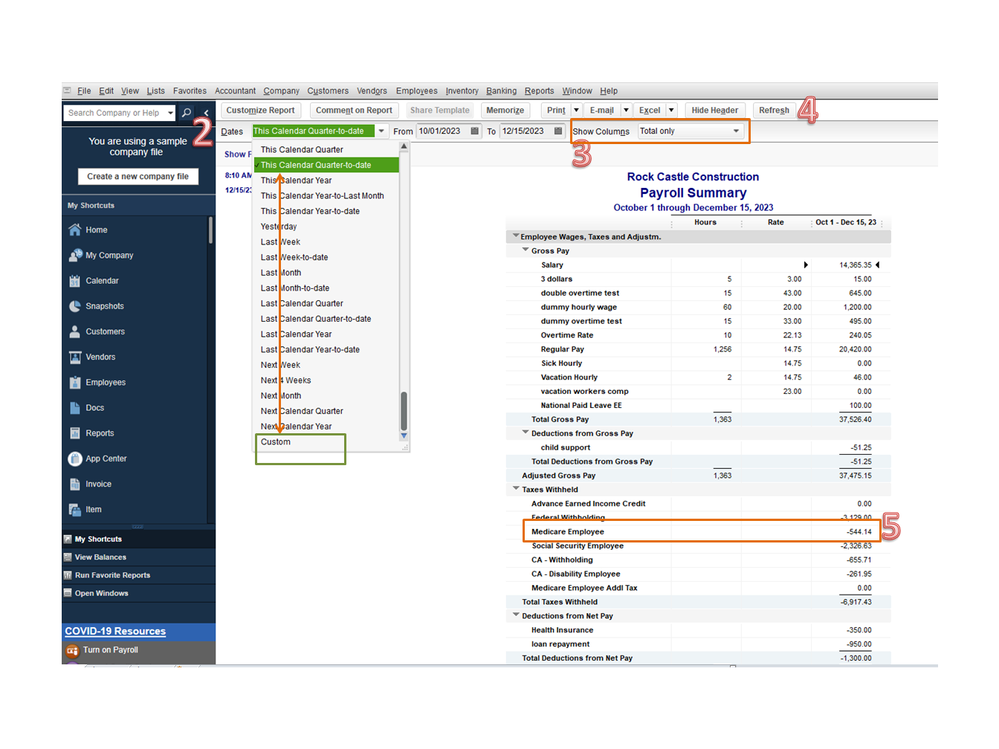Open the Dates range dropdown arrow
This screenshot has width=999, height=749.
381,131
